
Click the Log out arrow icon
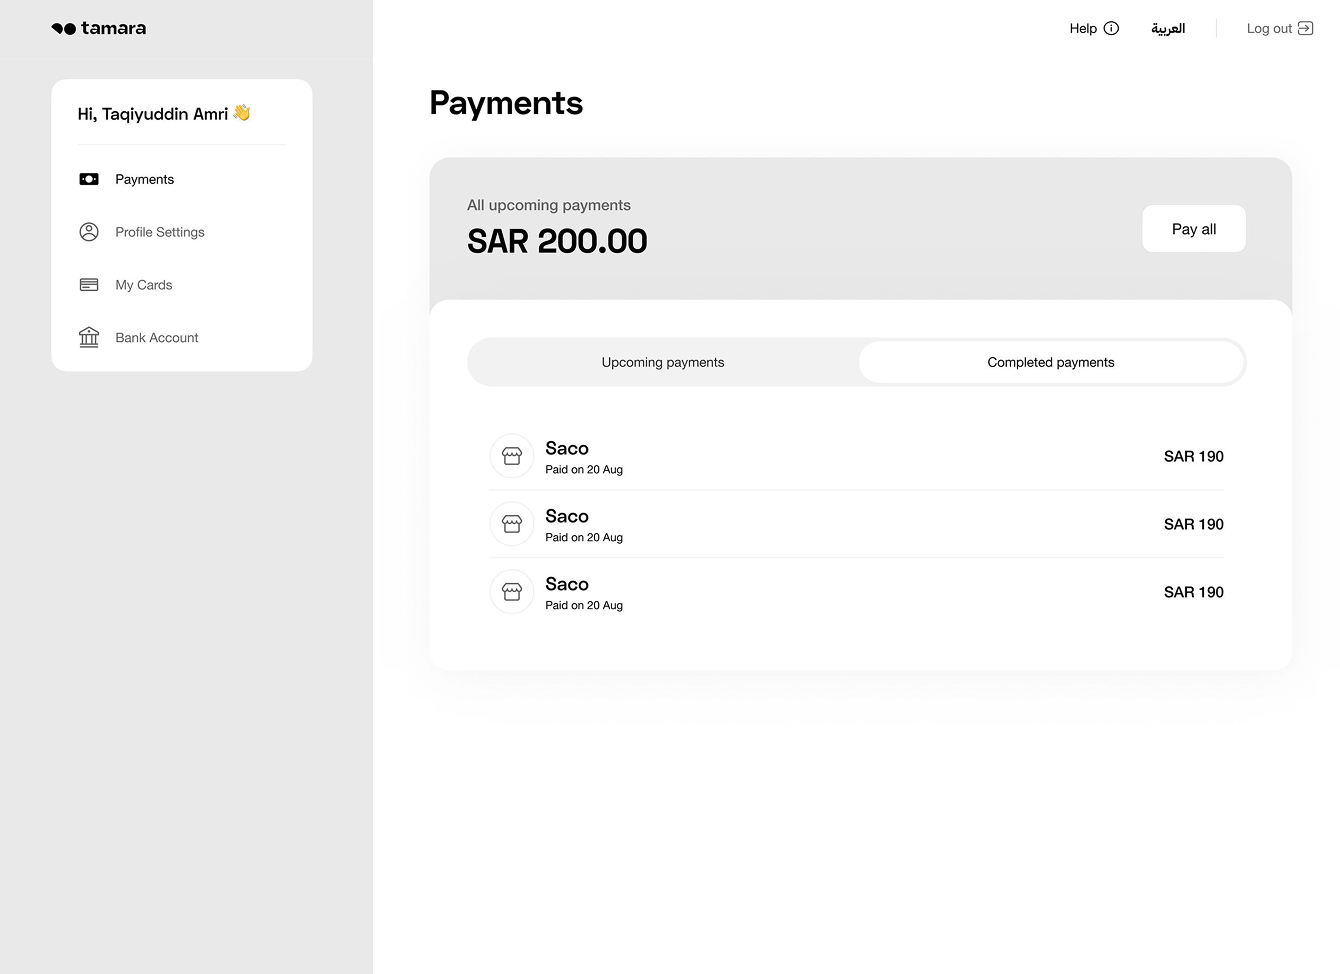1305,28
